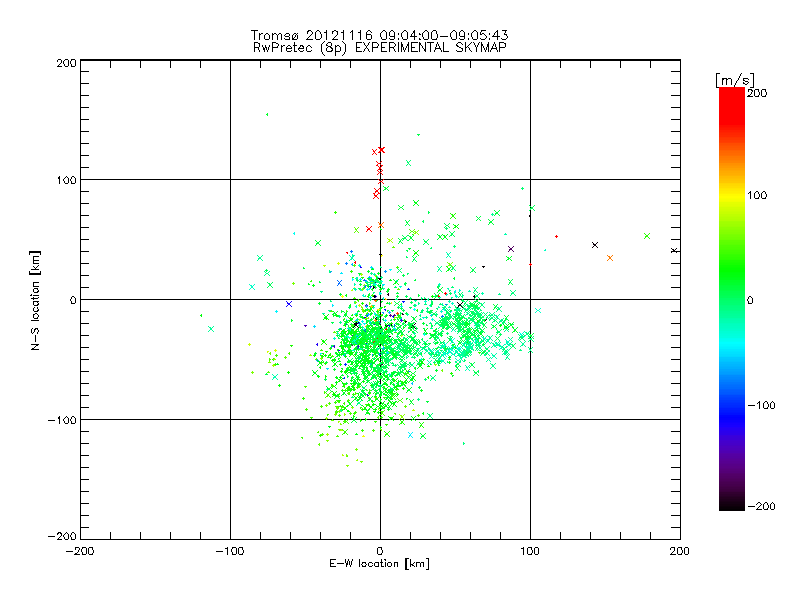Click the x-axis tick label '-100'
This screenshot has height=600, width=800.
click(x=230, y=551)
